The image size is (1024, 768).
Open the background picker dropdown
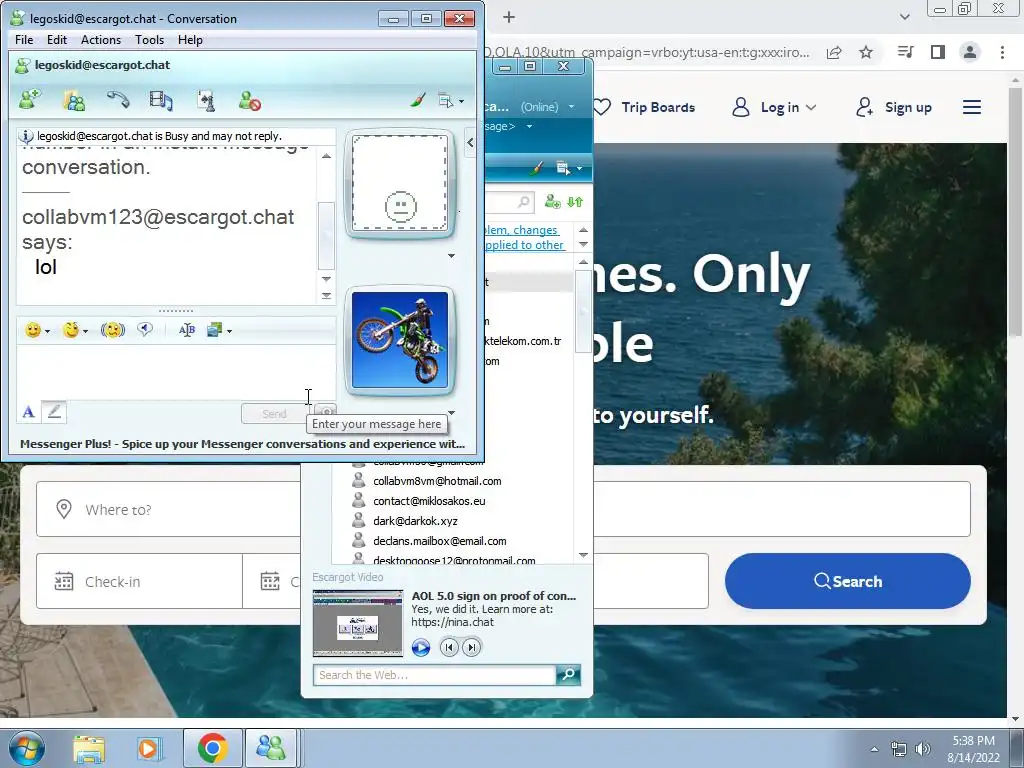click(219, 330)
